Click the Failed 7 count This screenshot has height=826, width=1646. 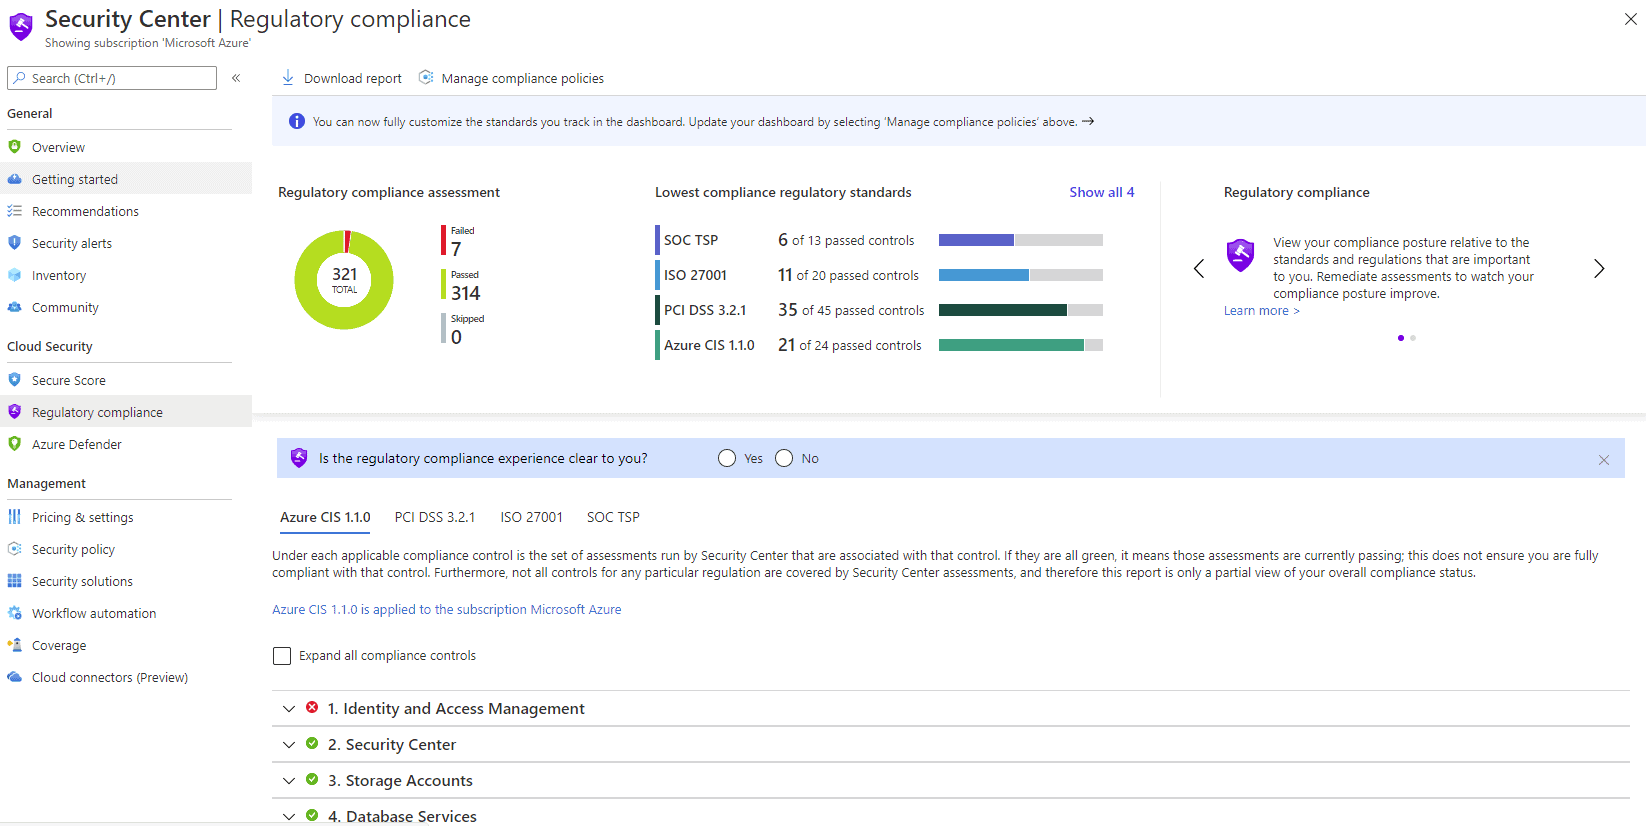point(458,241)
